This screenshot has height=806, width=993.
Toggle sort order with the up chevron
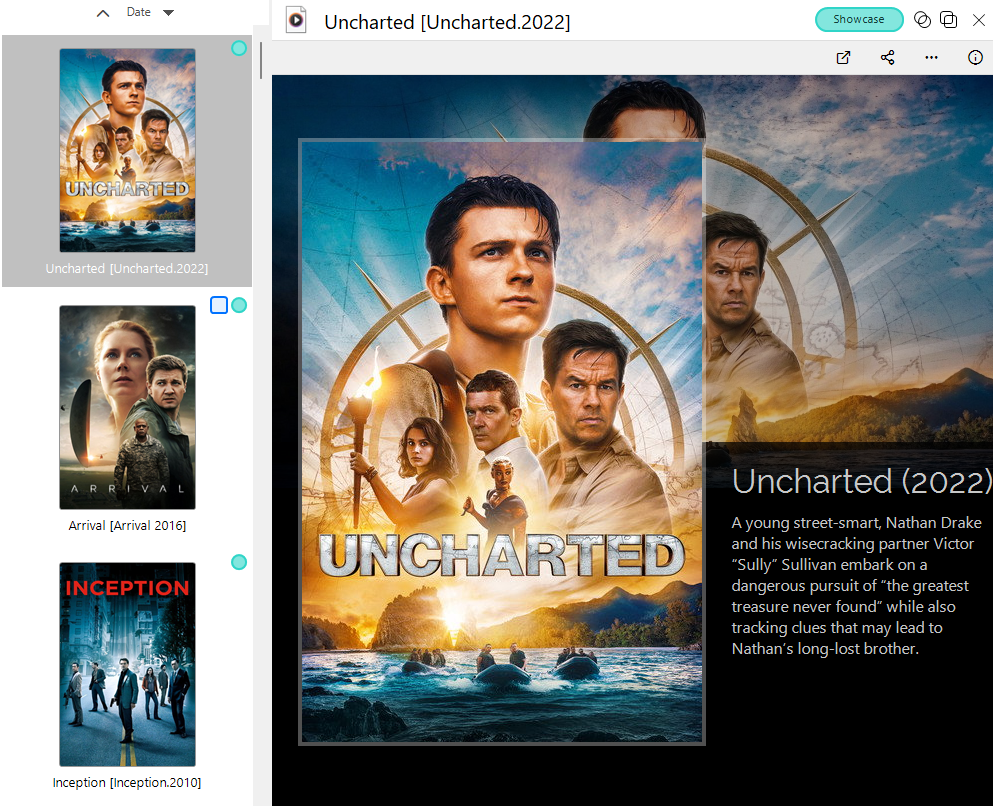[103, 13]
